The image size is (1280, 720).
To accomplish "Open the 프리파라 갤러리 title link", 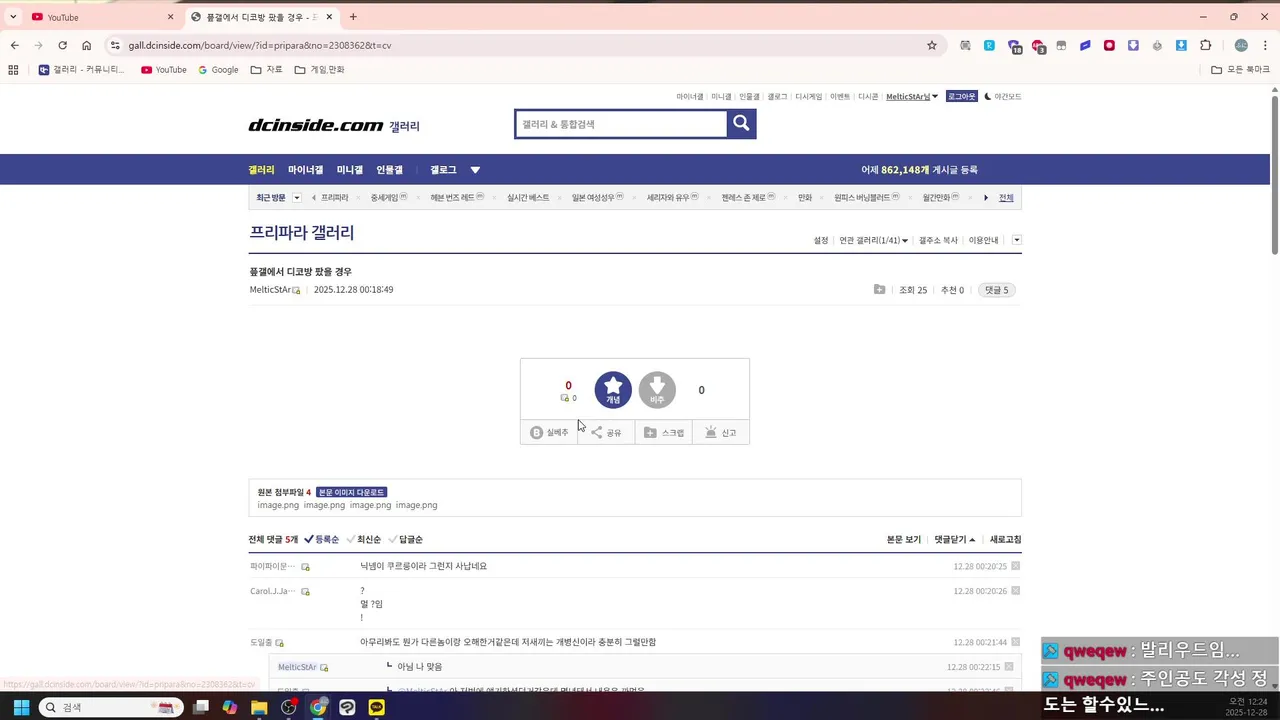I will coord(301,233).
